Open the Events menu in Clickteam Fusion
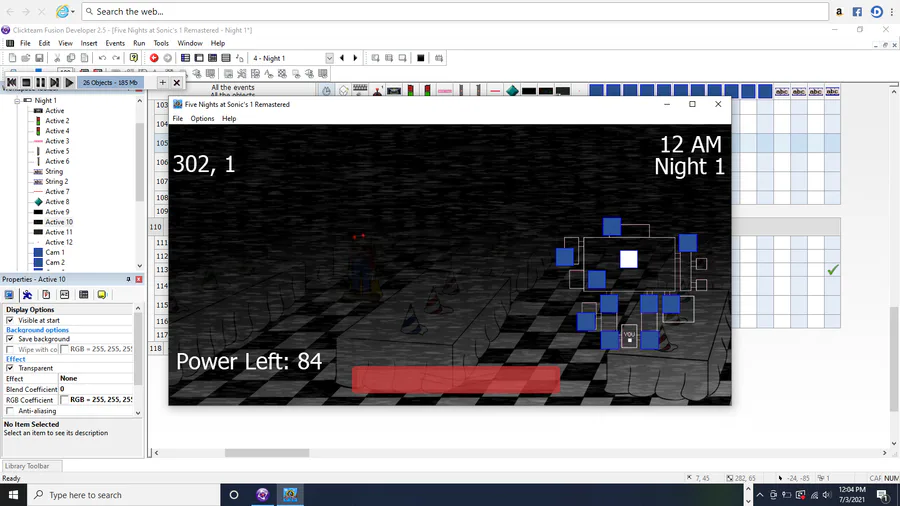 (115, 43)
